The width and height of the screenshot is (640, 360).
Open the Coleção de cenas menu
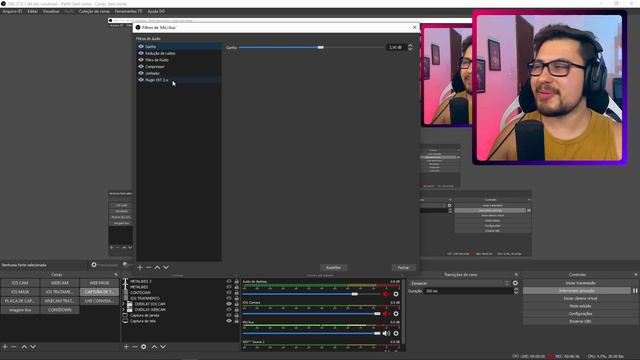pyautogui.click(x=94, y=11)
